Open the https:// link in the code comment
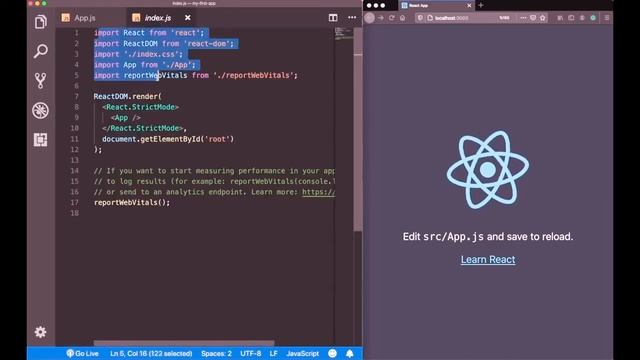This screenshot has width=640, height=360. pyautogui.click(x=318, y=192)
